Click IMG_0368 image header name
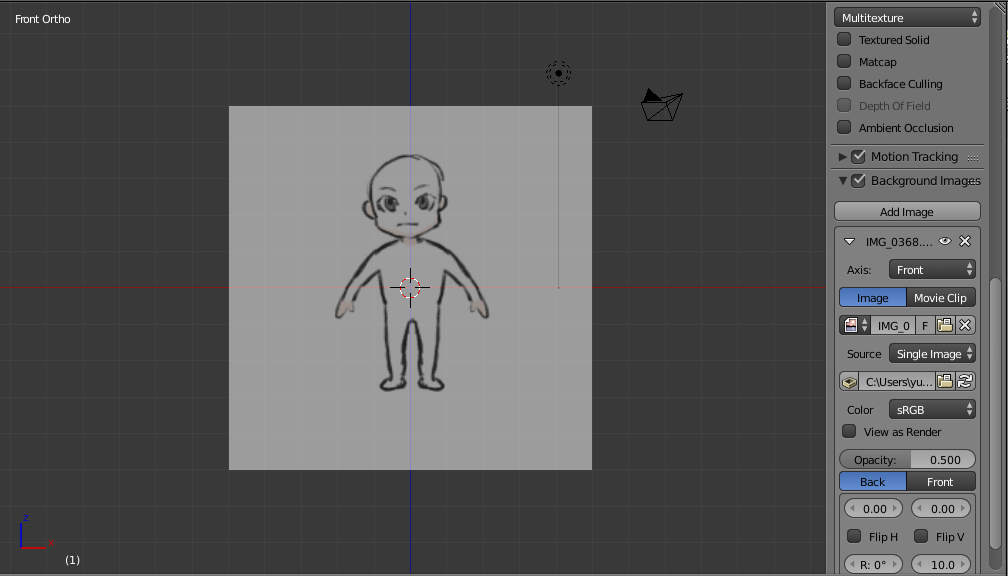The height and width of the screenshot is (576, 1008). (x=899, y=242)
